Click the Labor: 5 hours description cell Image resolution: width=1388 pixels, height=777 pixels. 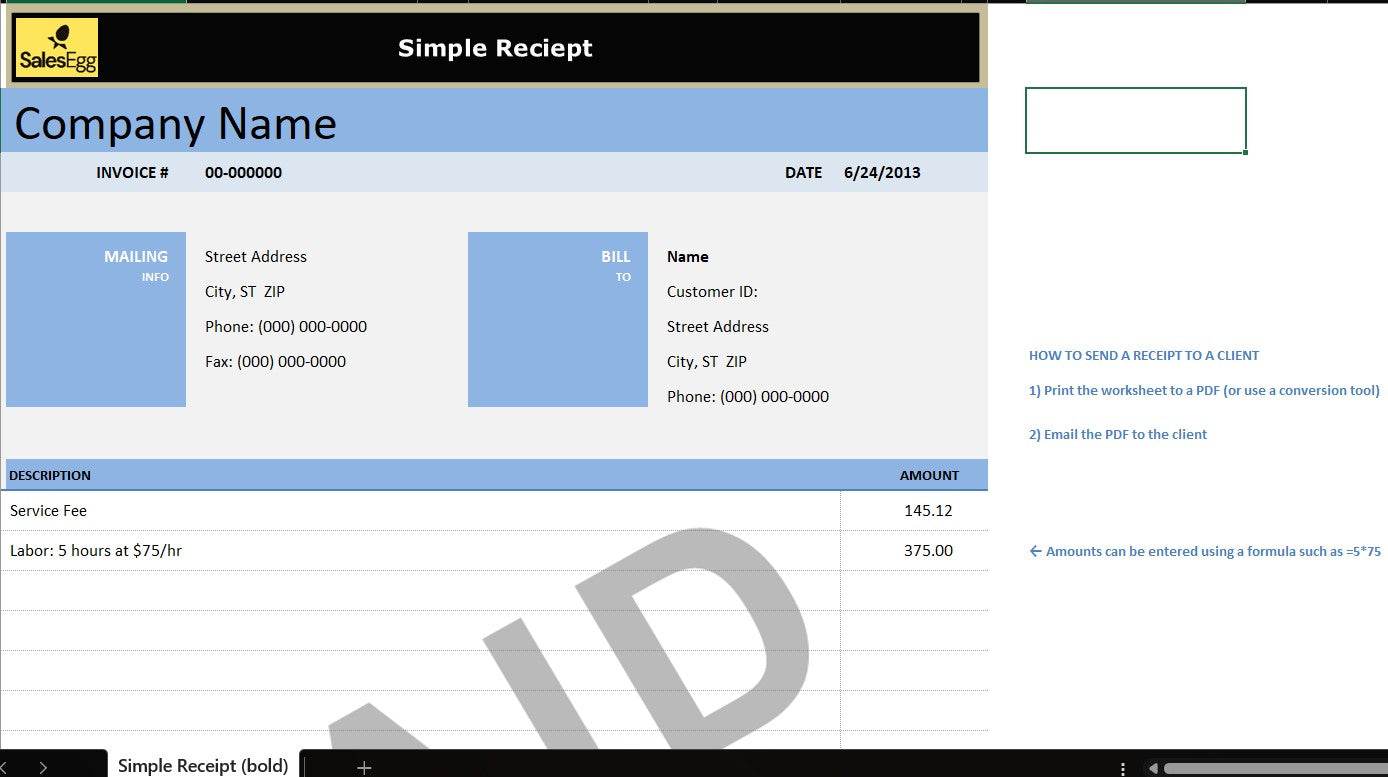pyautogui.click(x=96, y=550)
